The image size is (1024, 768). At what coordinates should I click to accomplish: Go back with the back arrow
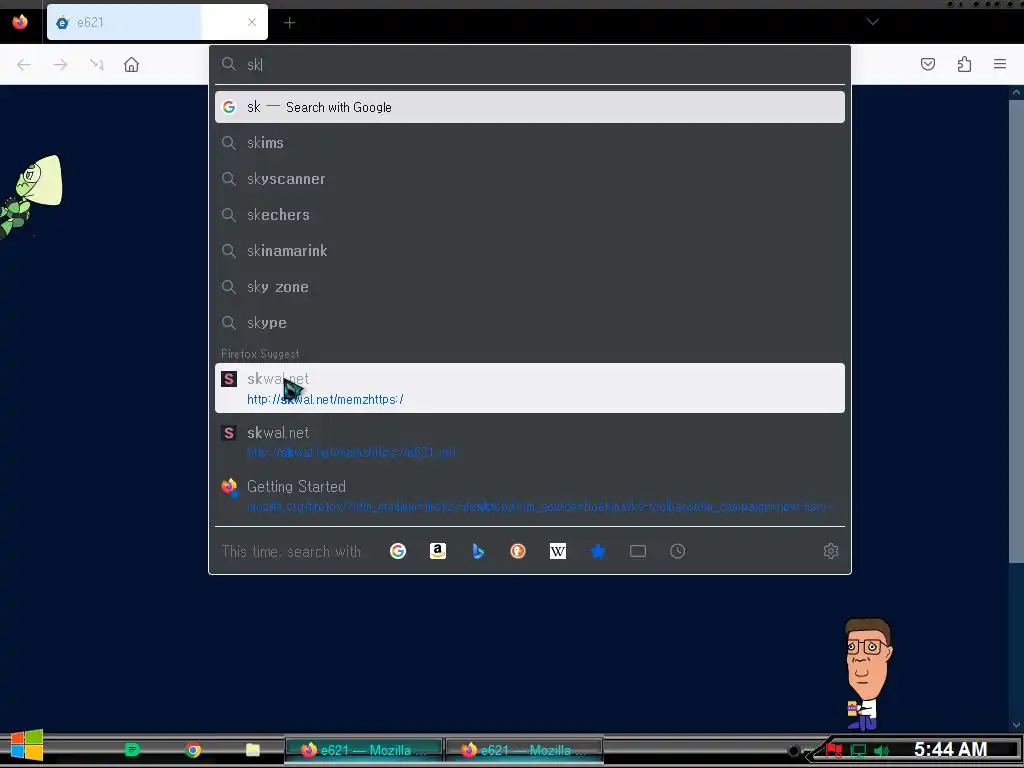(x=24, y=65)
